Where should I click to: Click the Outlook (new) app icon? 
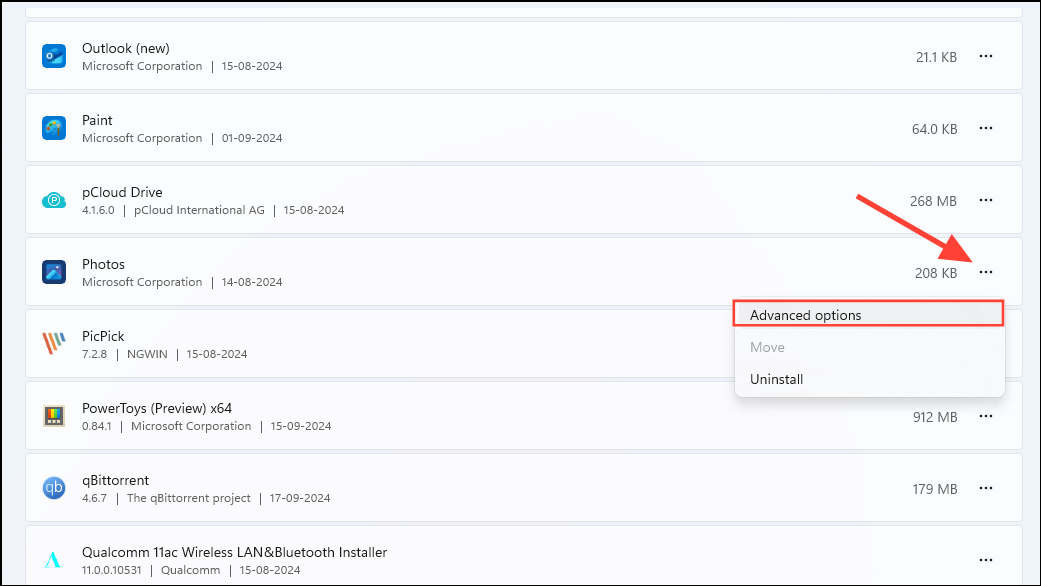(54, 56)
